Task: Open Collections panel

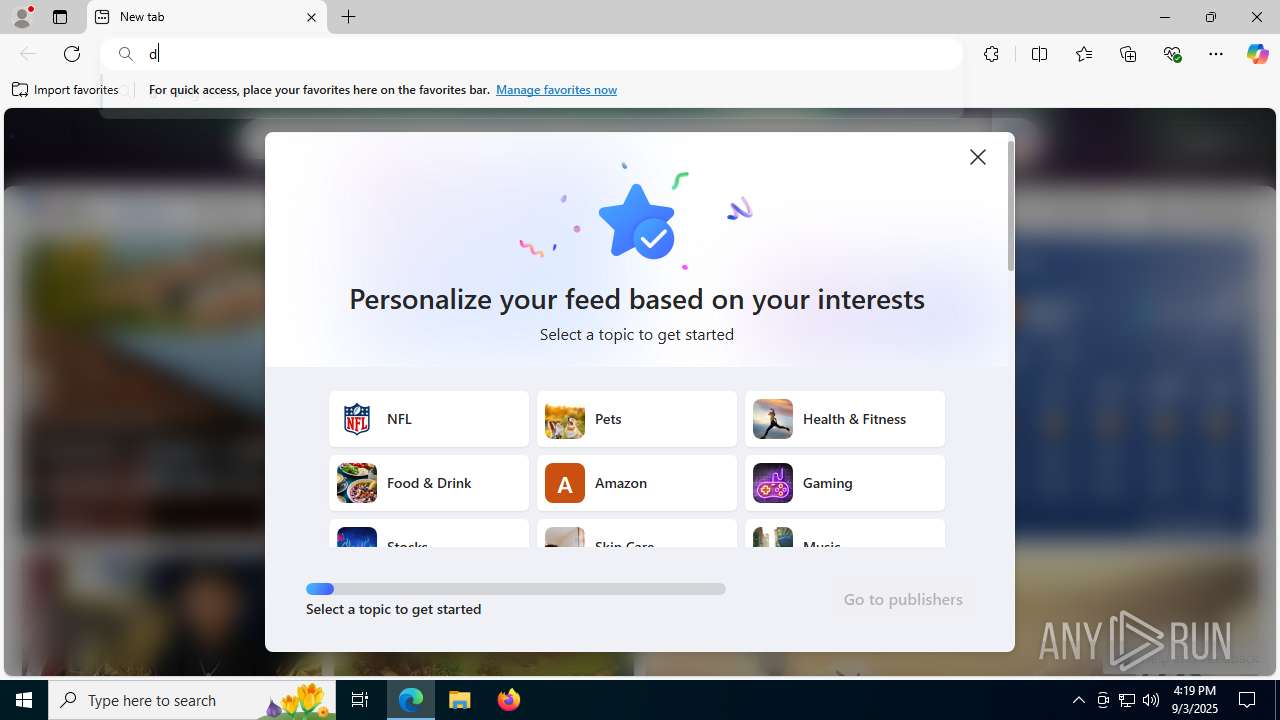Action: [1128, 54]
